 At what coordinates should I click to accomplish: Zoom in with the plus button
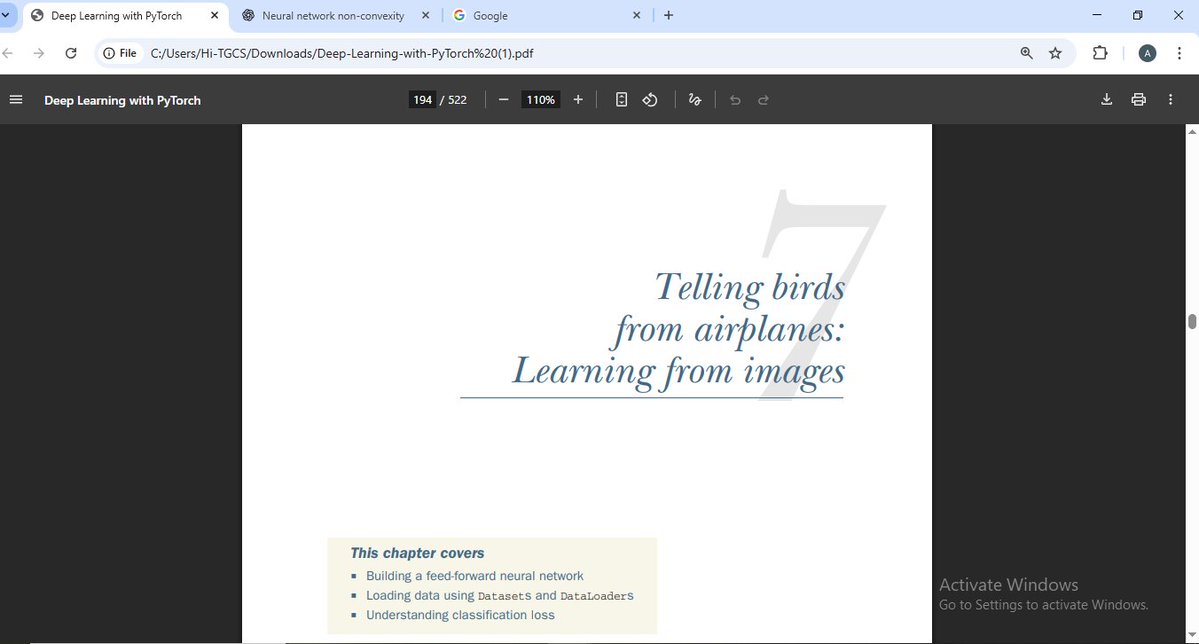coord(578,100)
